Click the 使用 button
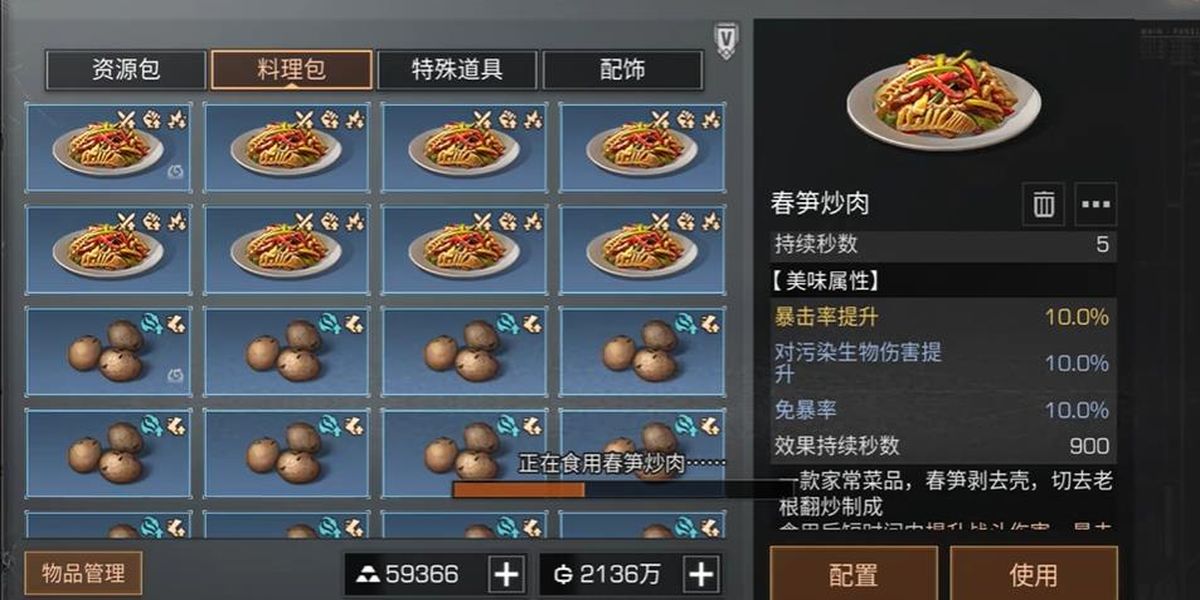The width and height of the screenshot is (1200, 600). [x=1034, y=574]
